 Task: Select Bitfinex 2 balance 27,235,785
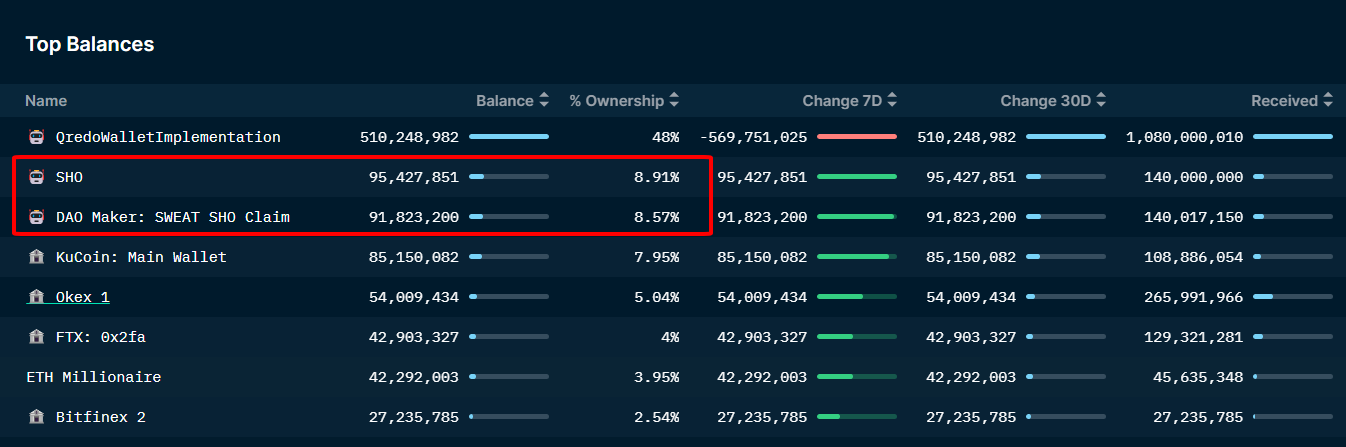[414, 417]
